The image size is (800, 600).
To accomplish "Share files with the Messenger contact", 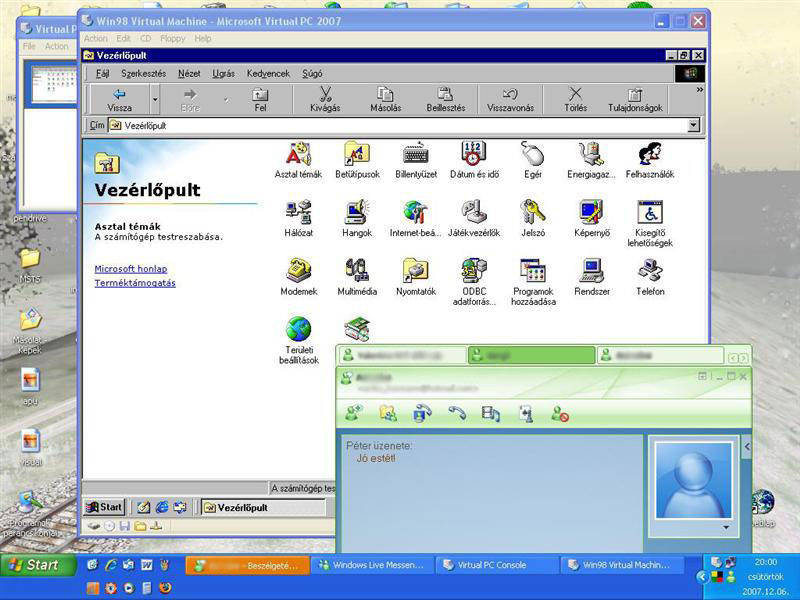I will [388, 413].
